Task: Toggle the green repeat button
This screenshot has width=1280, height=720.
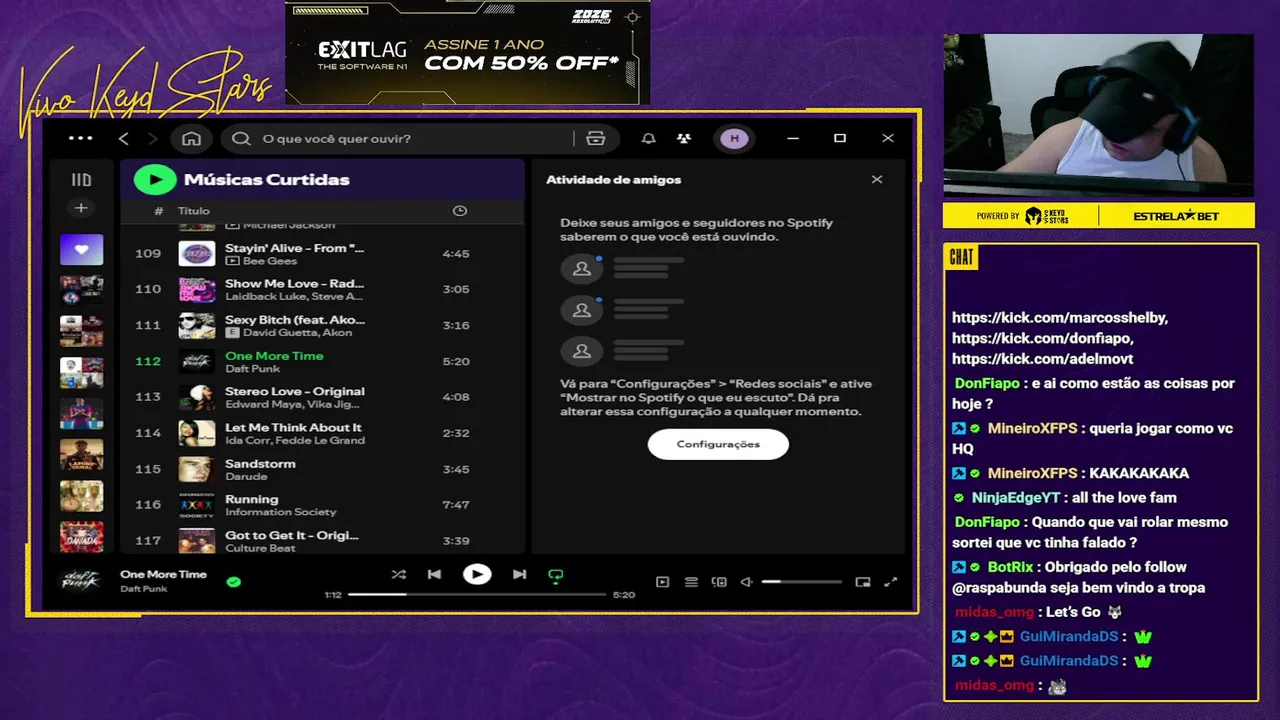Action: pos(556,575)
